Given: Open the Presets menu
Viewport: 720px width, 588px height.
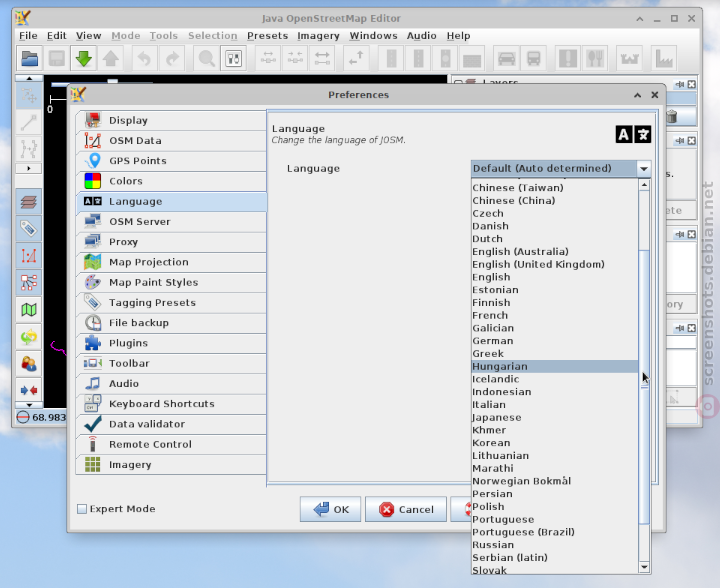Looking at the screenshot, I should pyautogui.click(x=267, y=36).
